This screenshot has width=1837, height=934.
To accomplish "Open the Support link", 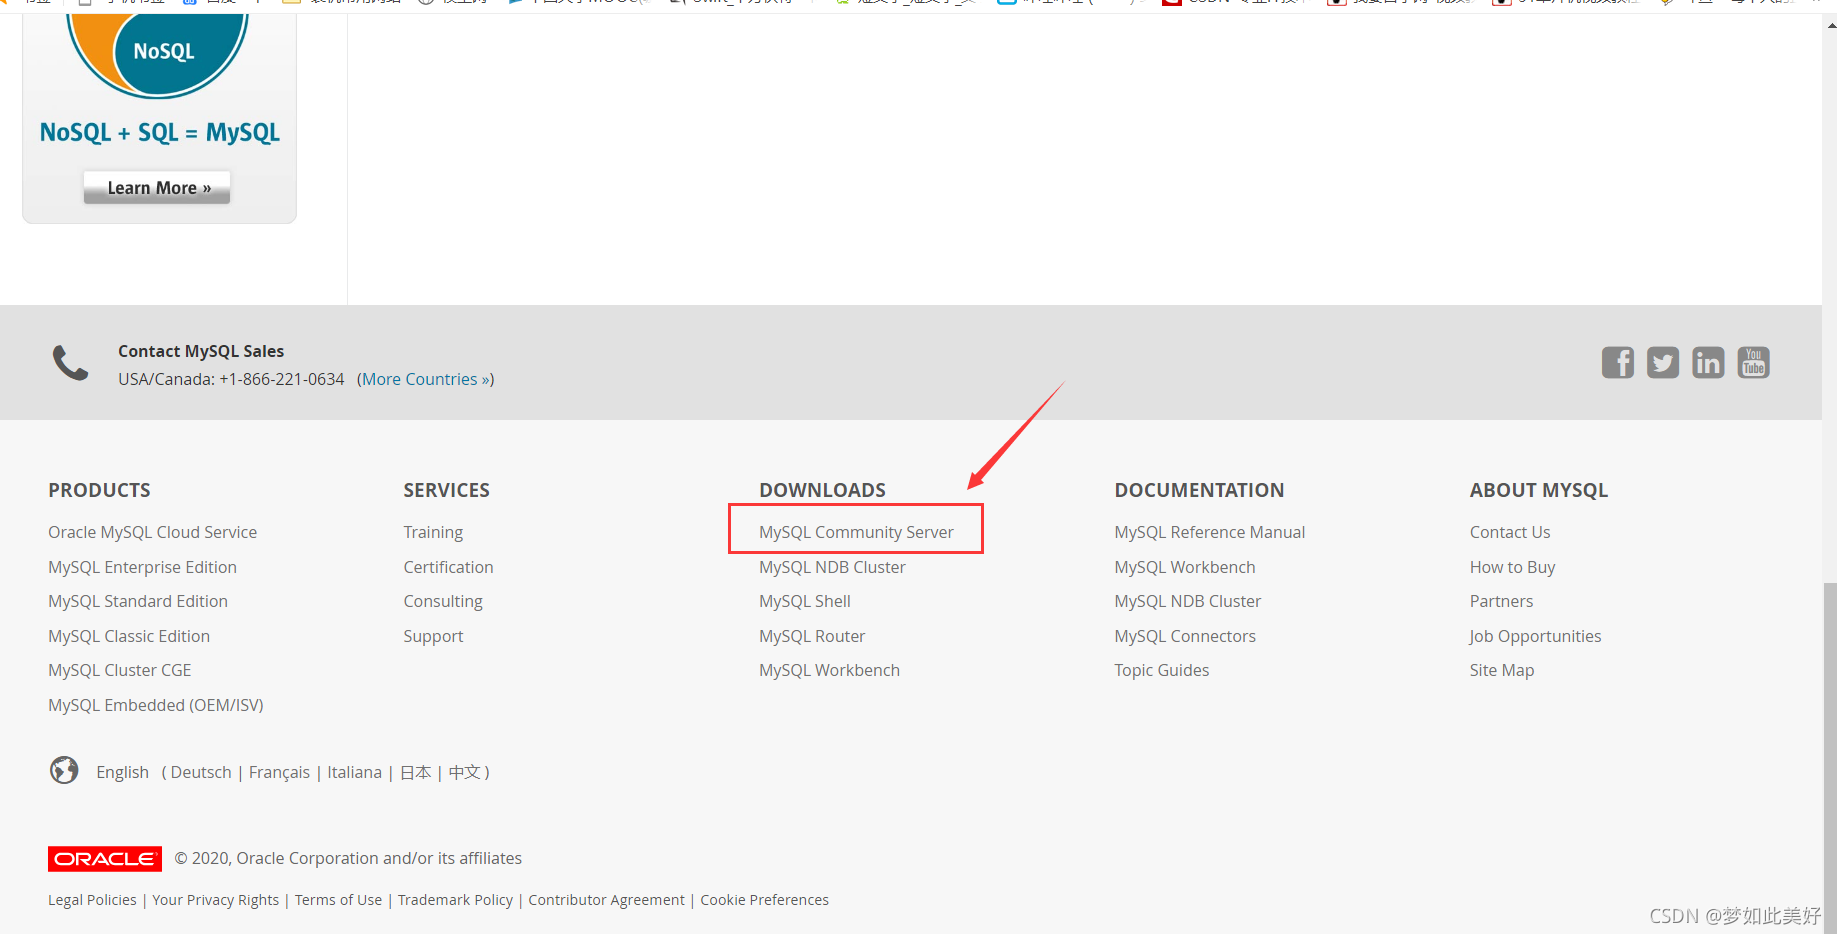I will coord(433,636).
